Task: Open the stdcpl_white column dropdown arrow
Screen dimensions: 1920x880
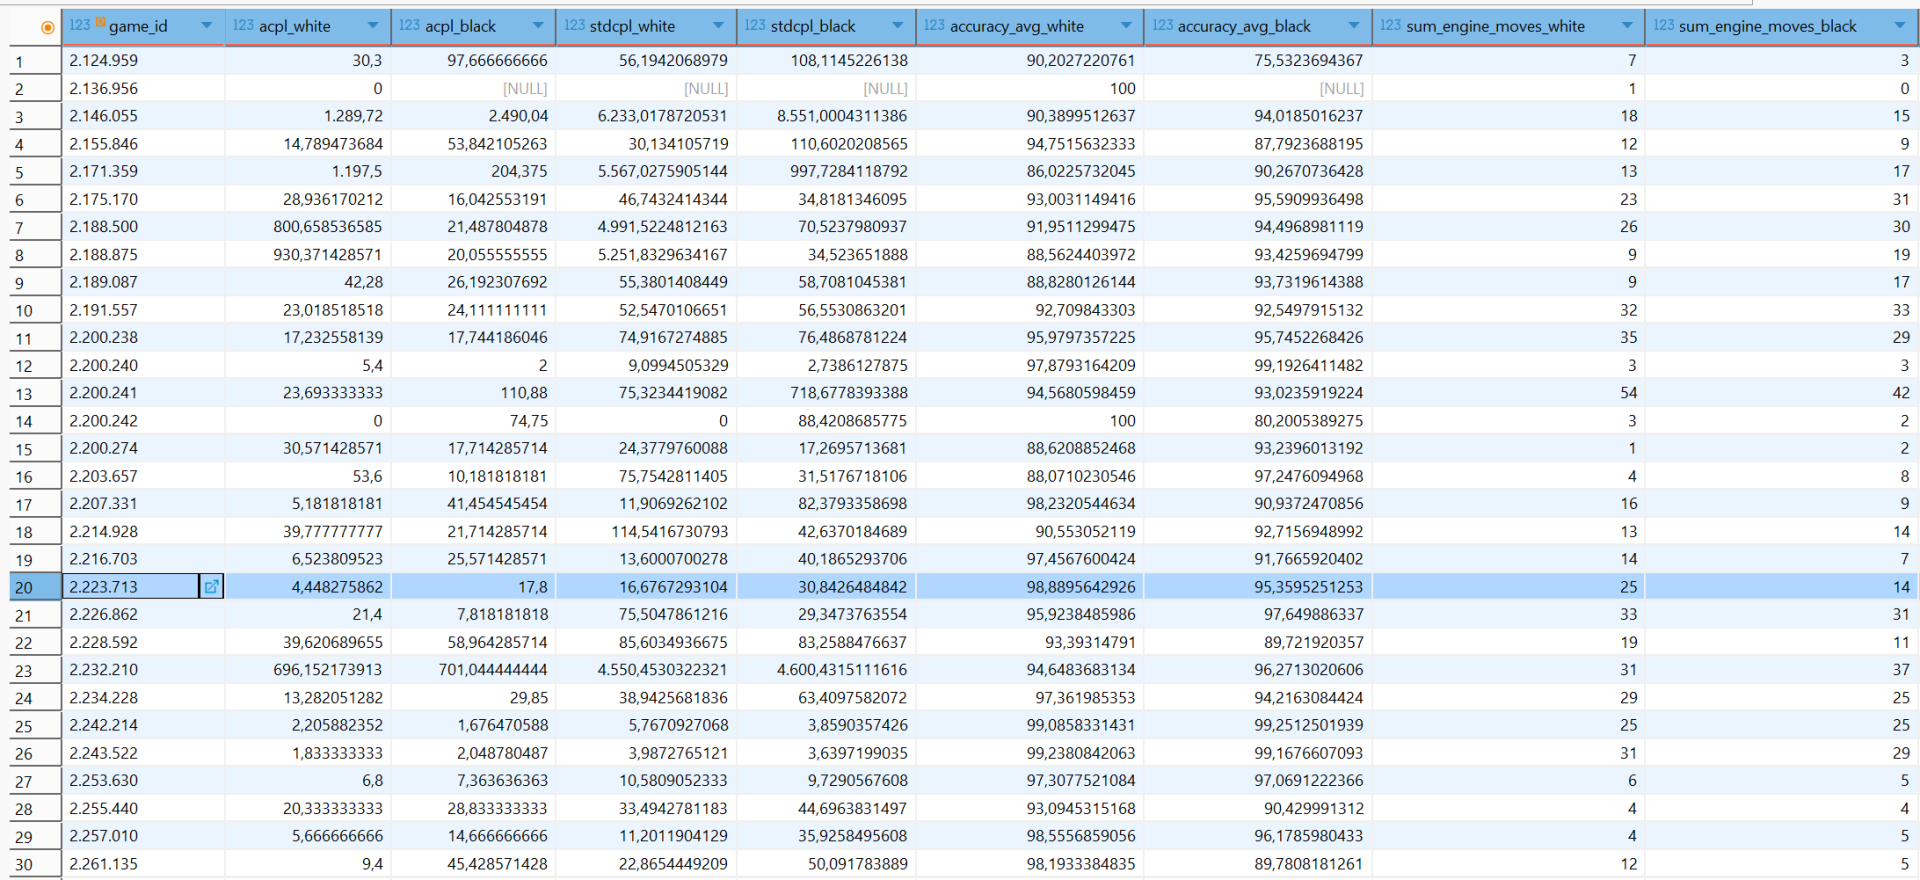Action: click(x=718, y=25)
